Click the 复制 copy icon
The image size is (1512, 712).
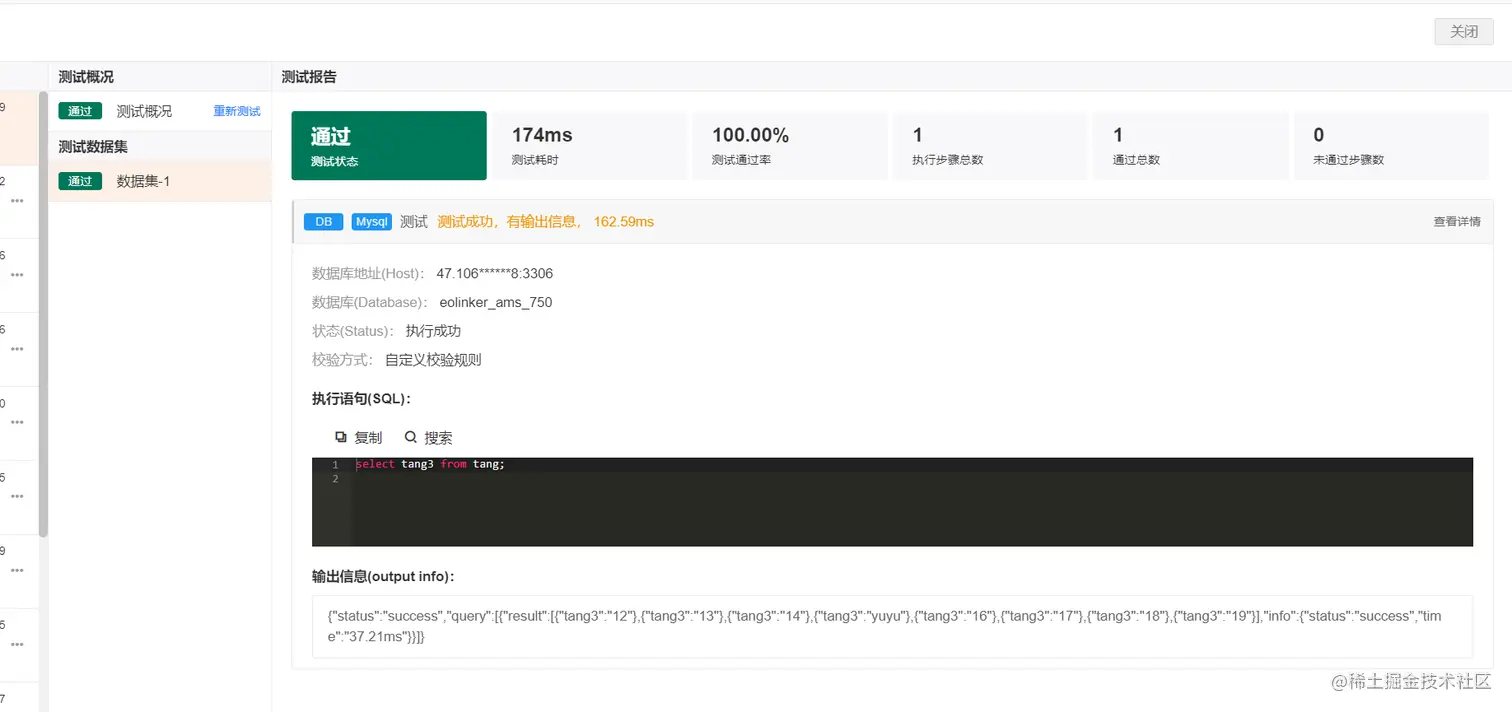tap(341, 438)
